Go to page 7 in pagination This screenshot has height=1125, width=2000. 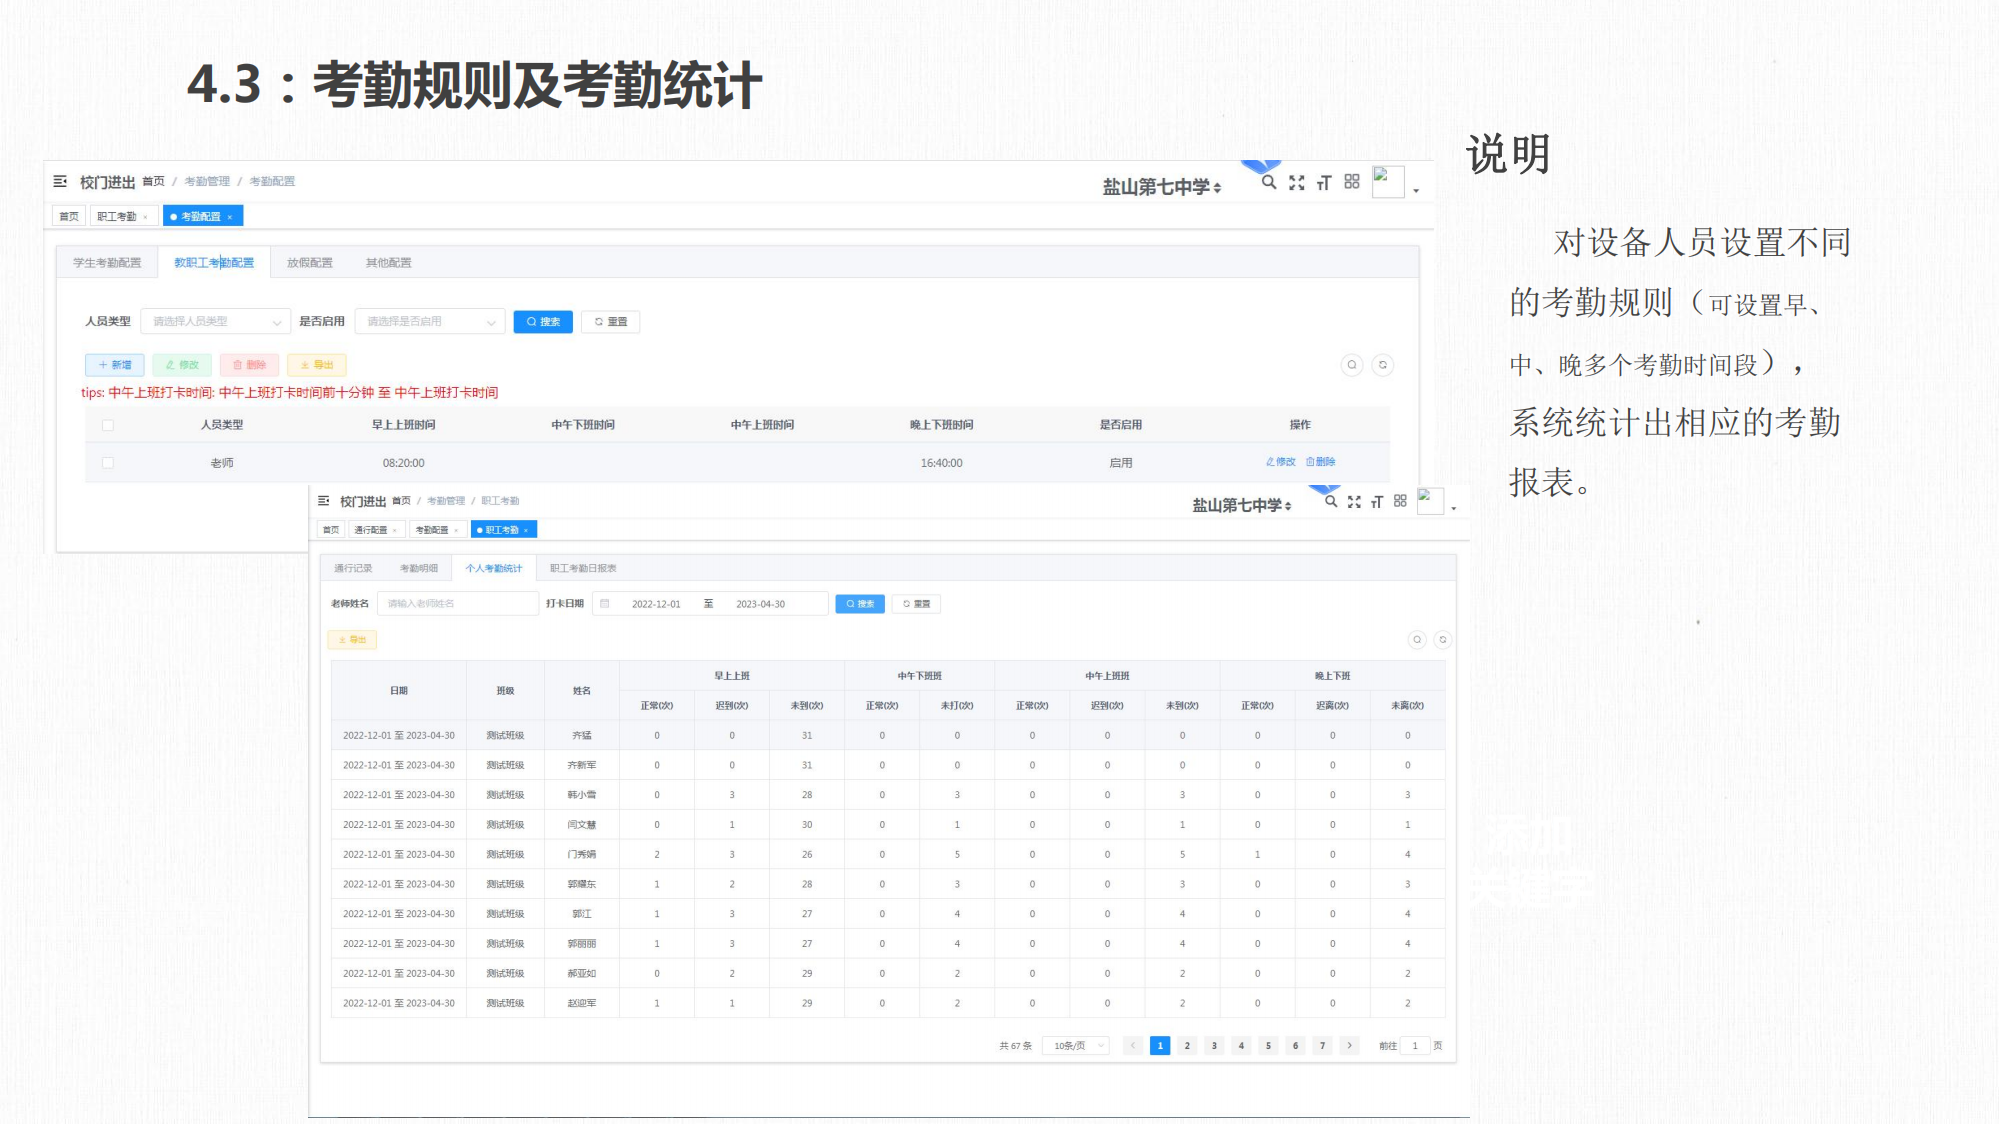(1322, 1045)
